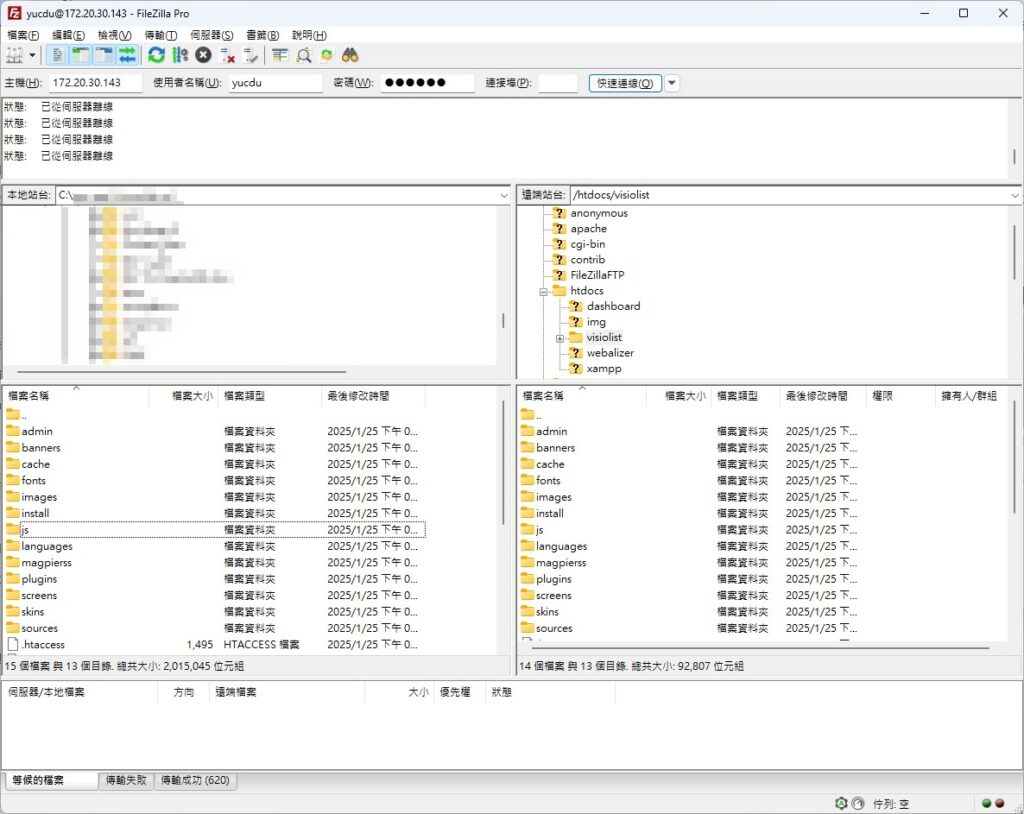
Task: Click the 快速連線 button
Action: pyautogui.click(x=625, y=83)
